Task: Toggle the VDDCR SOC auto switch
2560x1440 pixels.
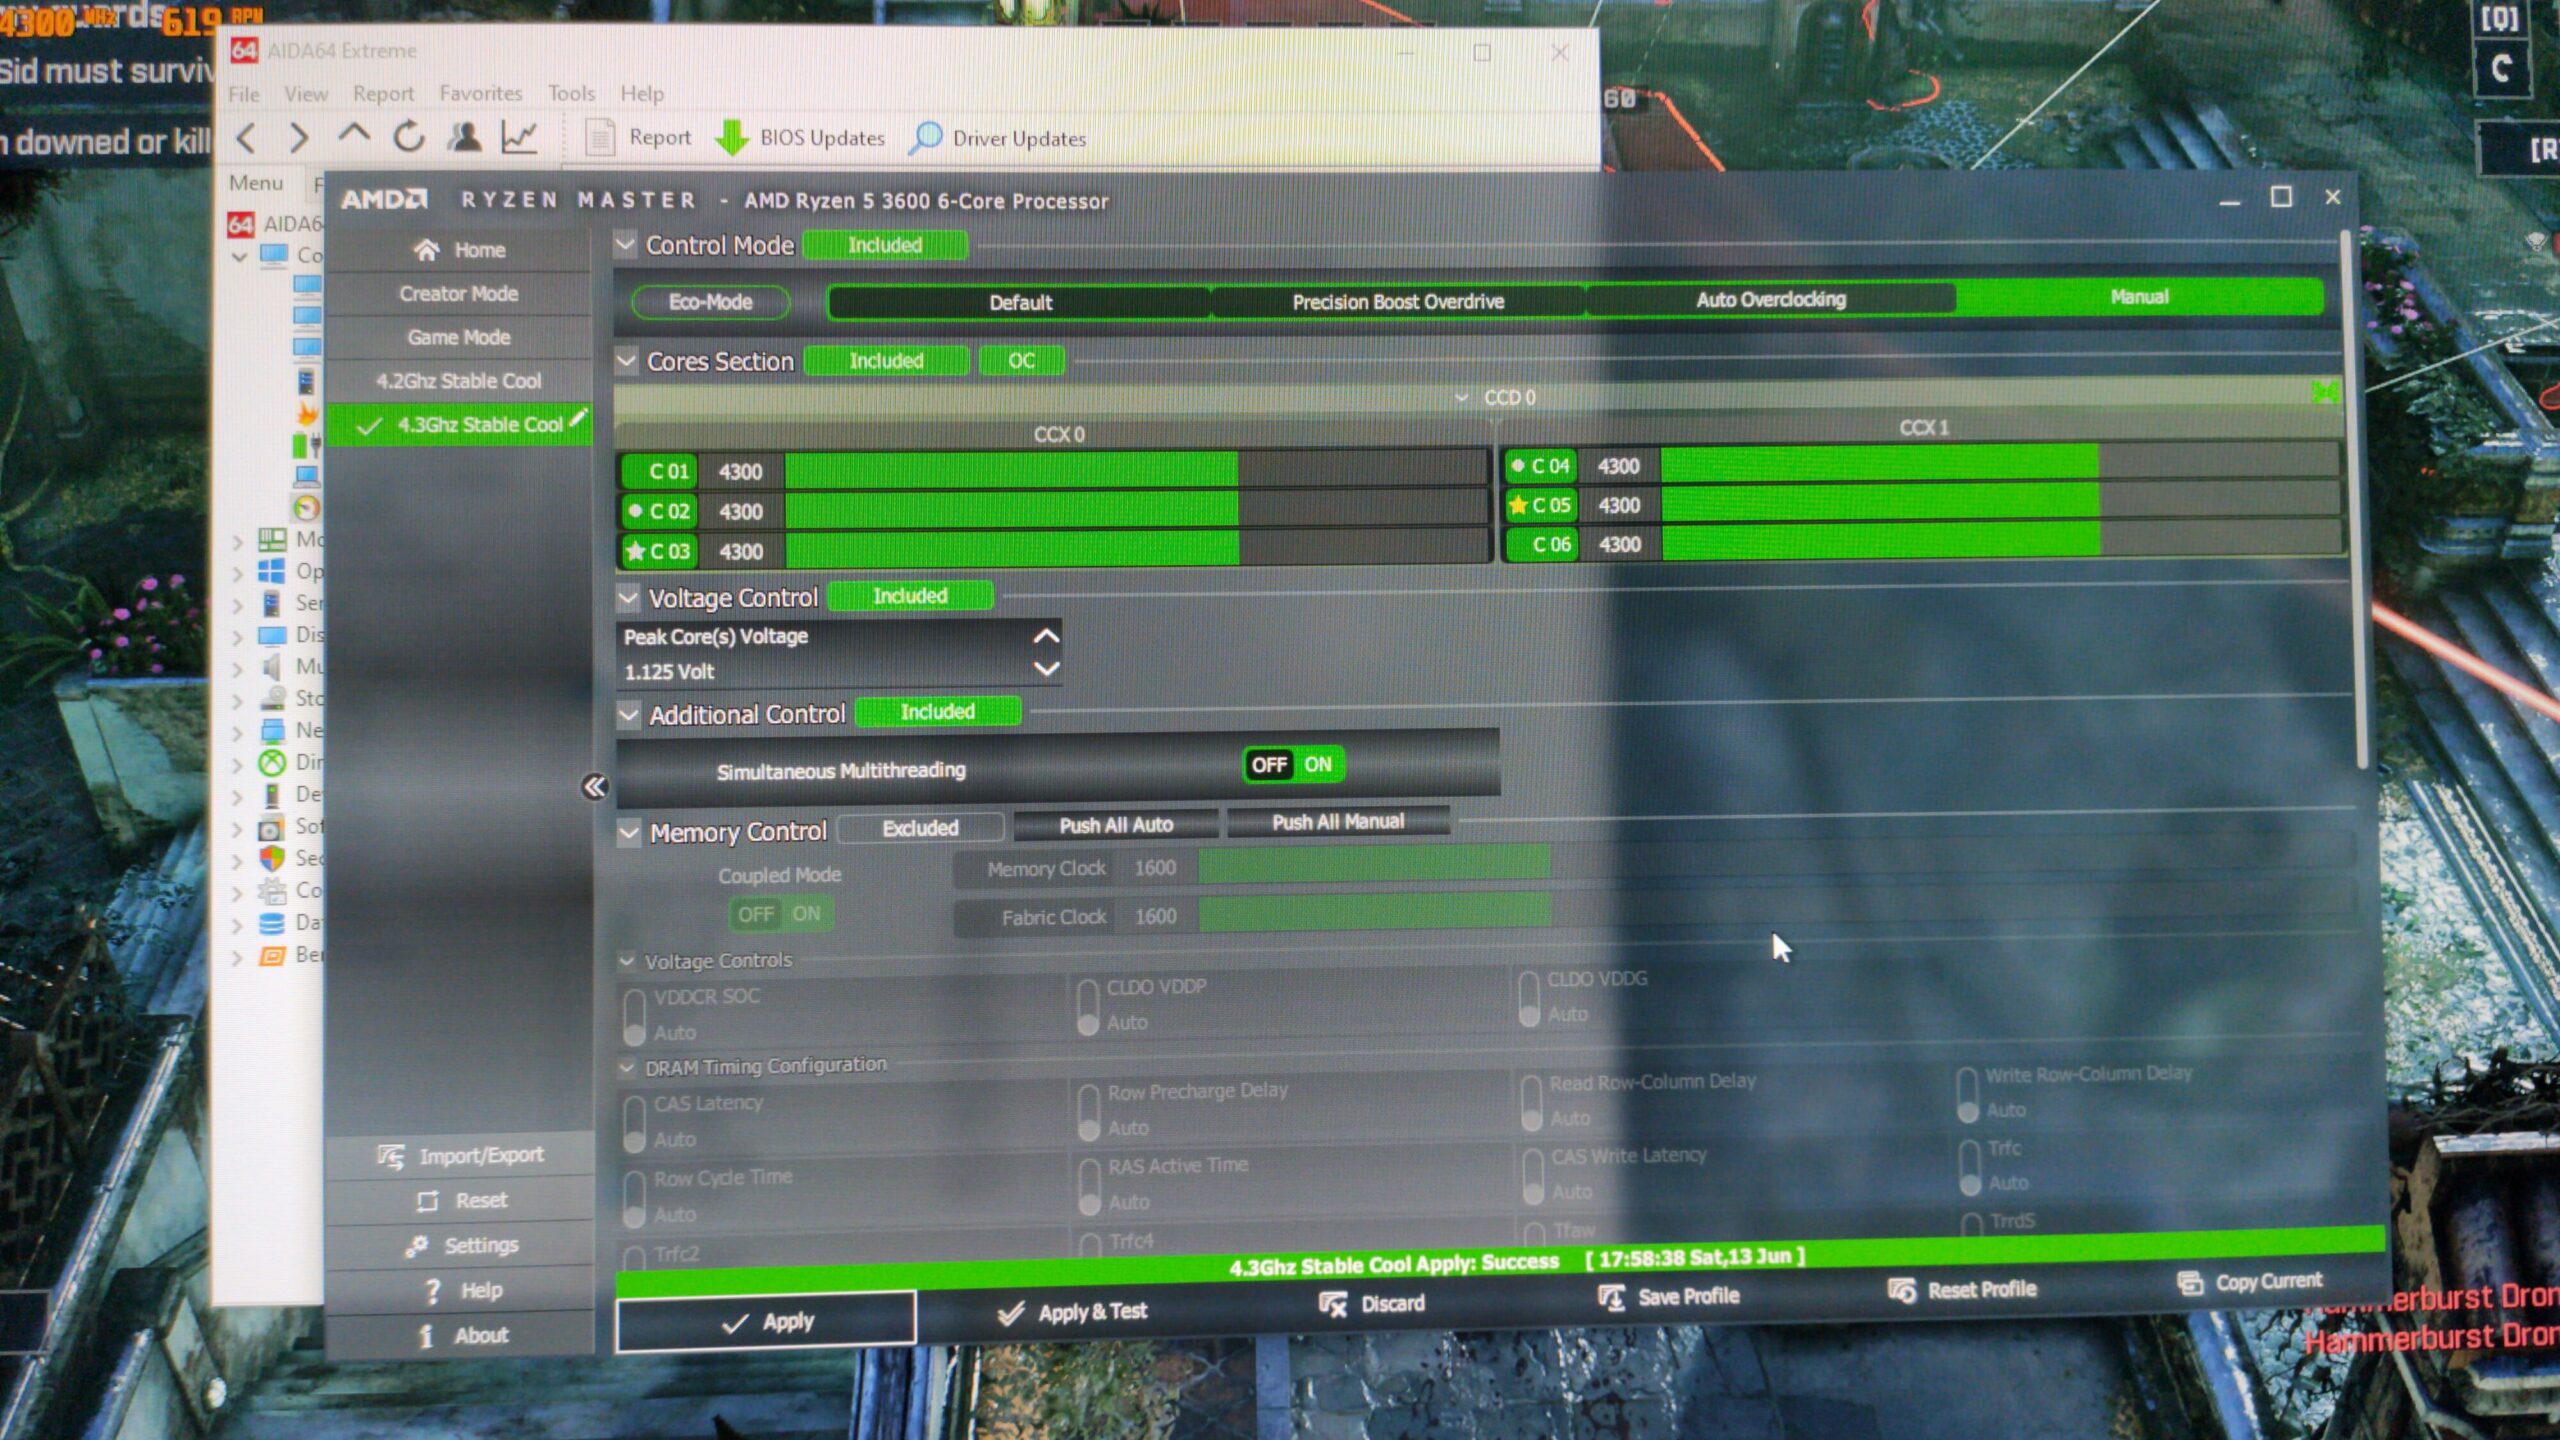Action: point(634,1016)
